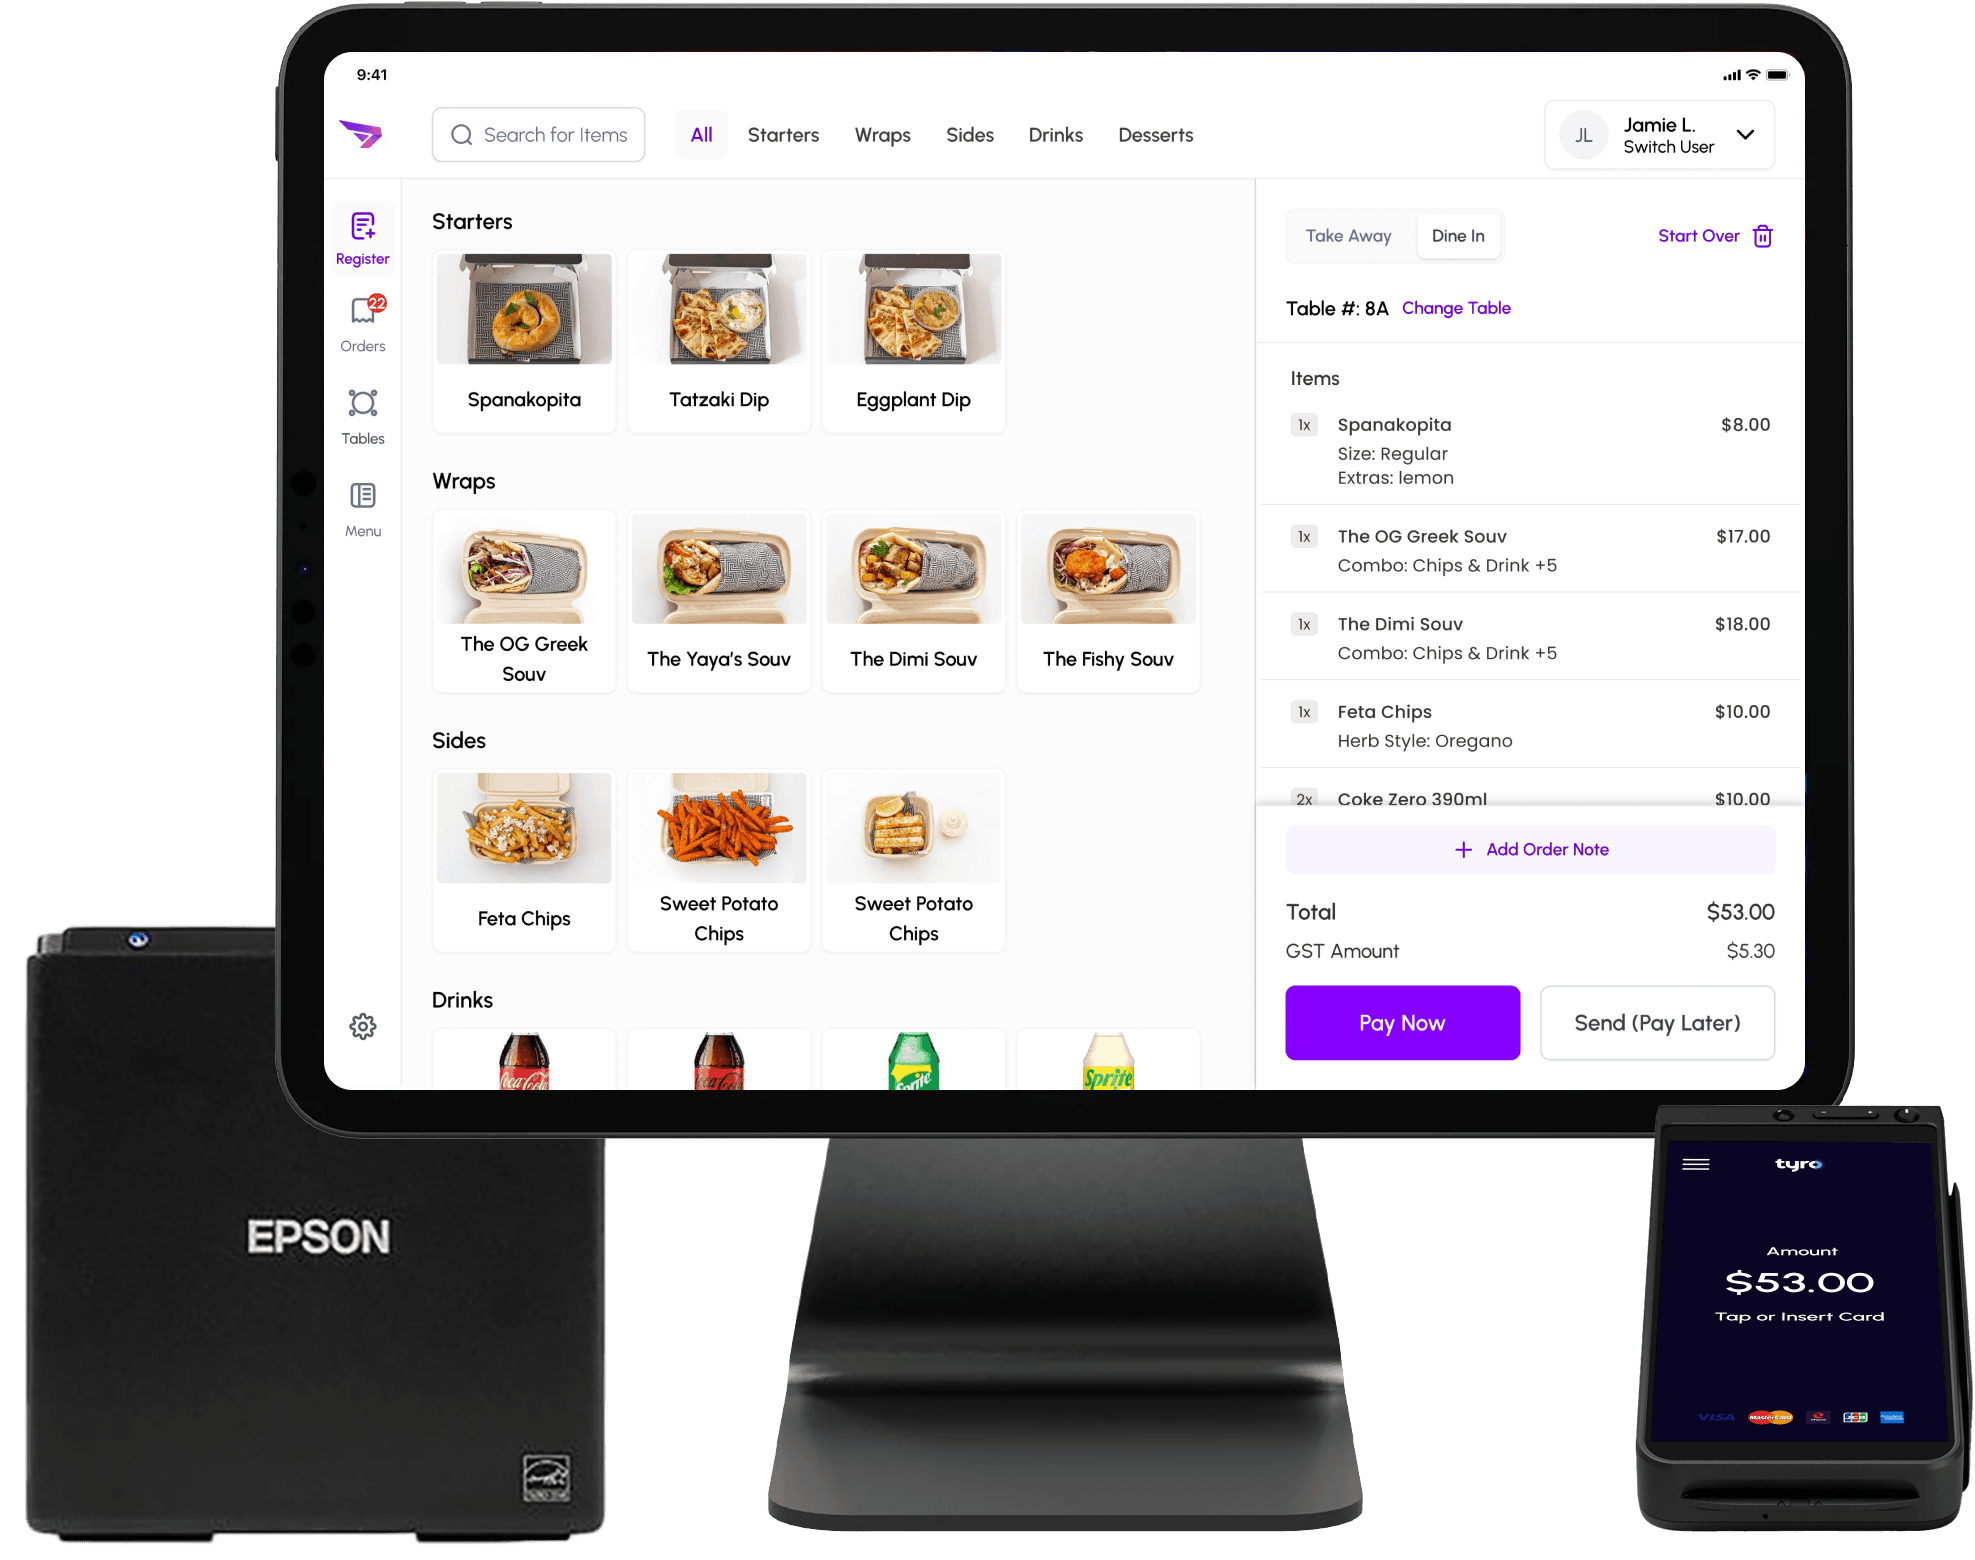Toggle to Dine In service mode
This screenshot has width=1975, height=1560.
pos(1457,234)
